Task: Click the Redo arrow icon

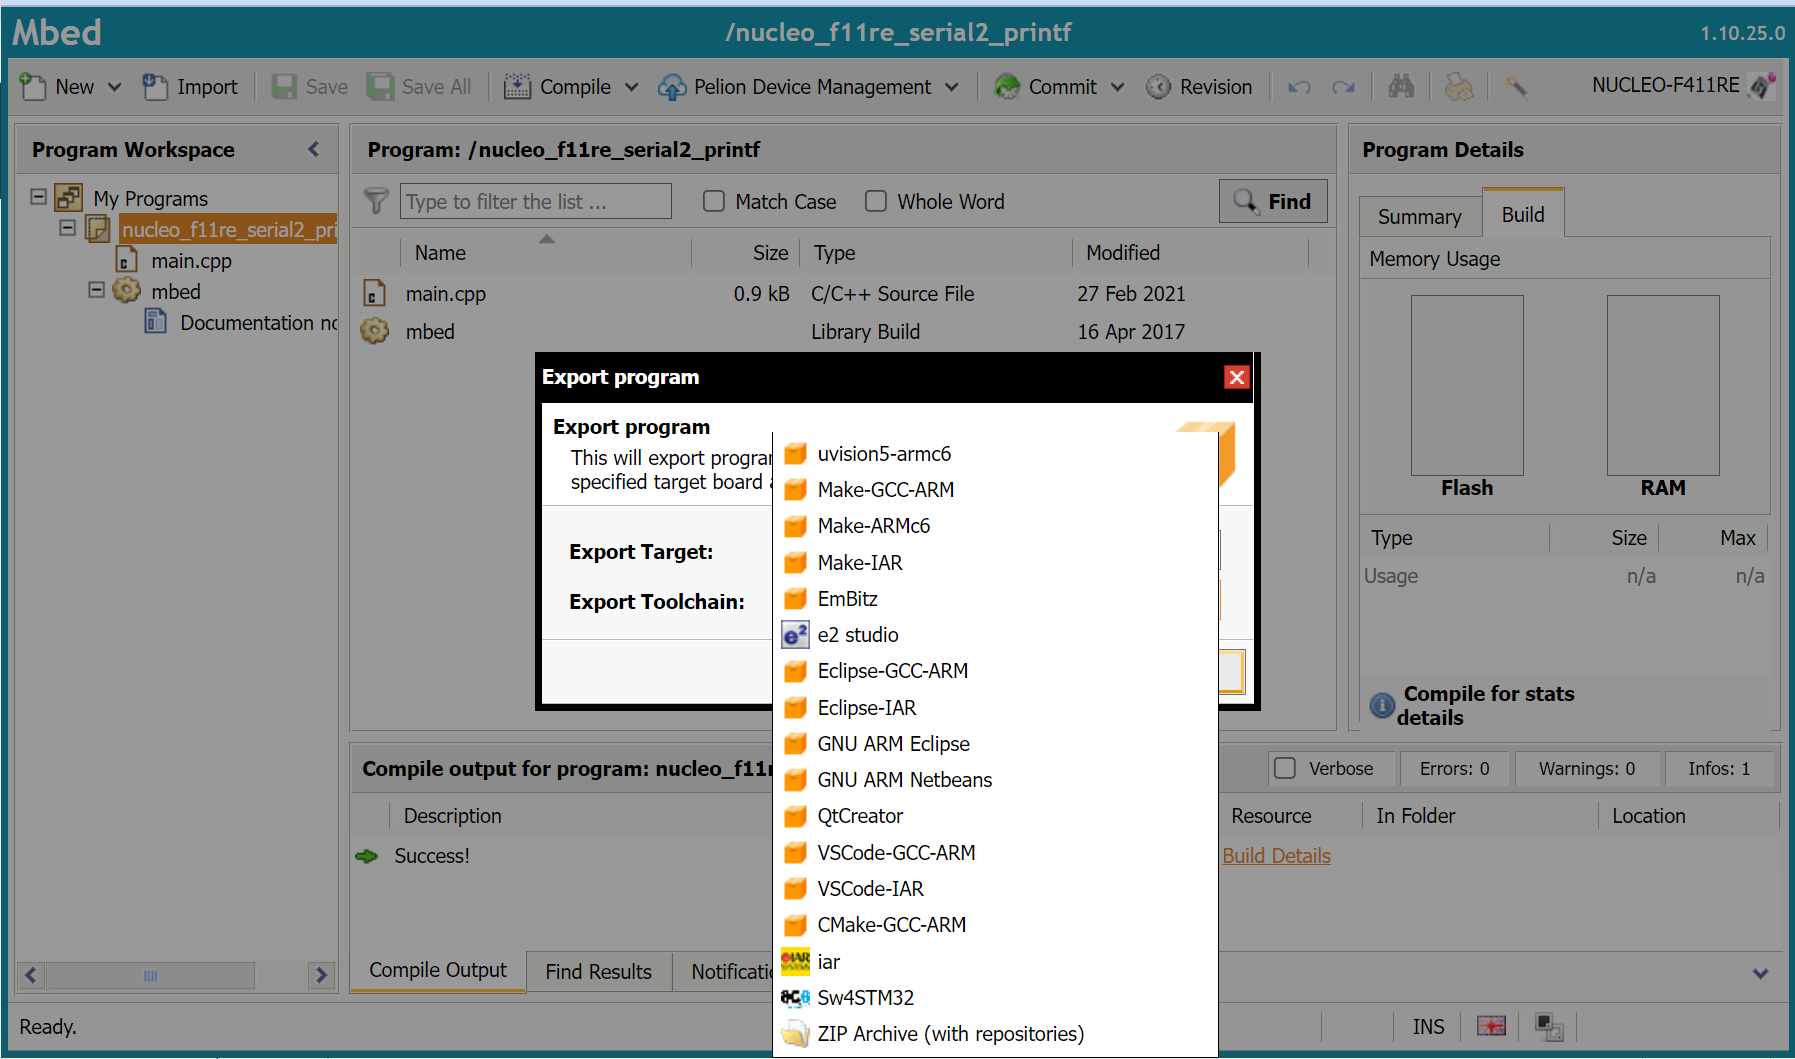Action: pos(1343,87)
